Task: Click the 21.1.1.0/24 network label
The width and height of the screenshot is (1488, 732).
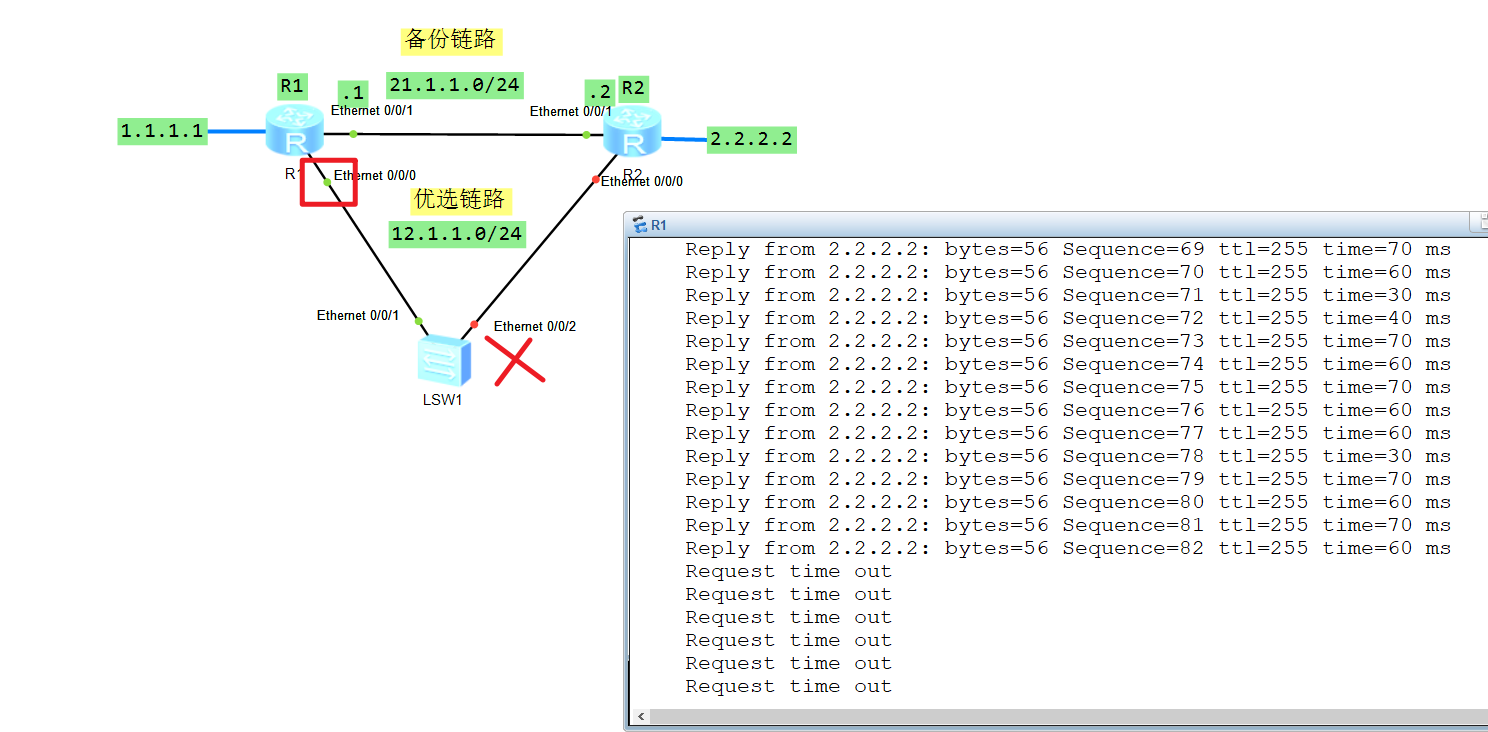Action: coord(454,85)
